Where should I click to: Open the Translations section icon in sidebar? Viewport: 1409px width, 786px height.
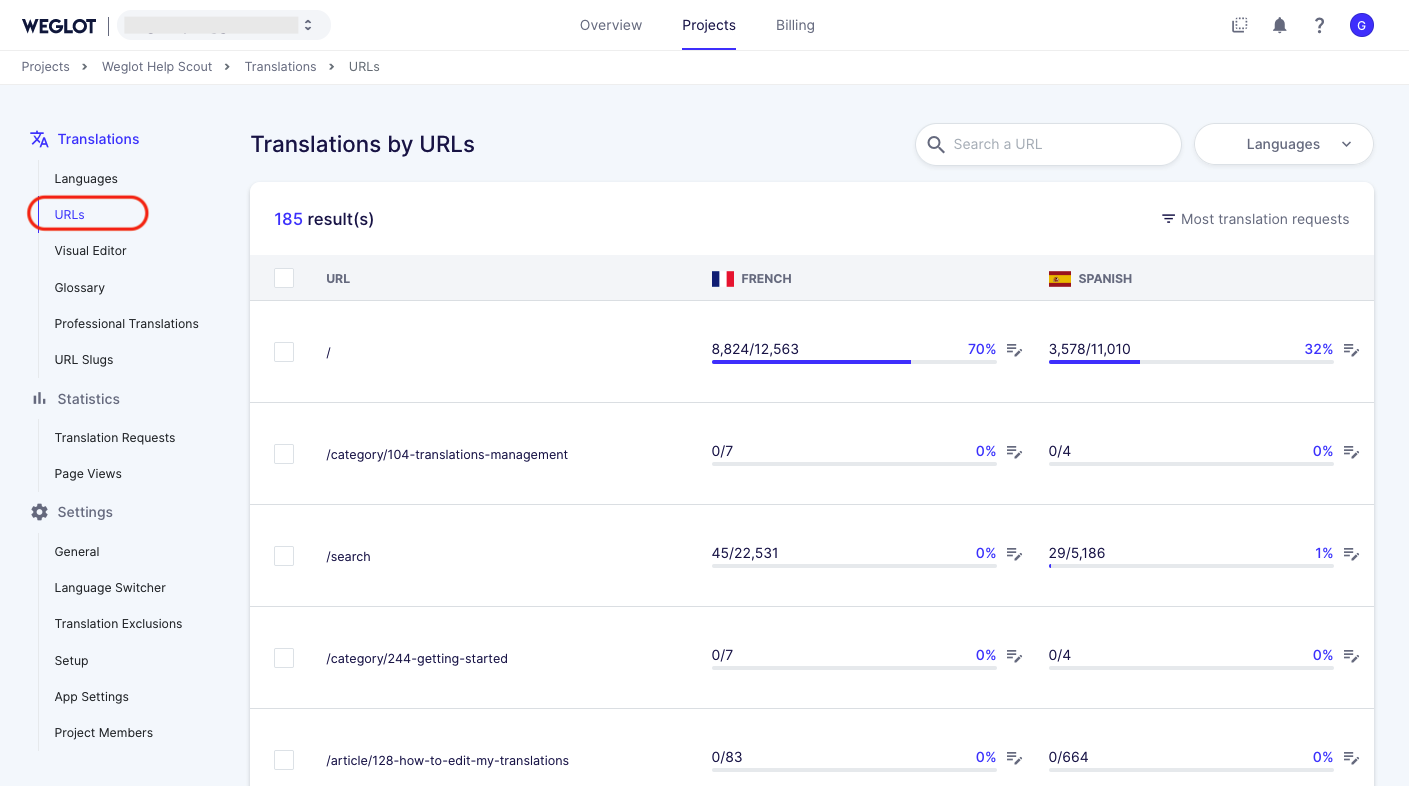point(40,138)
